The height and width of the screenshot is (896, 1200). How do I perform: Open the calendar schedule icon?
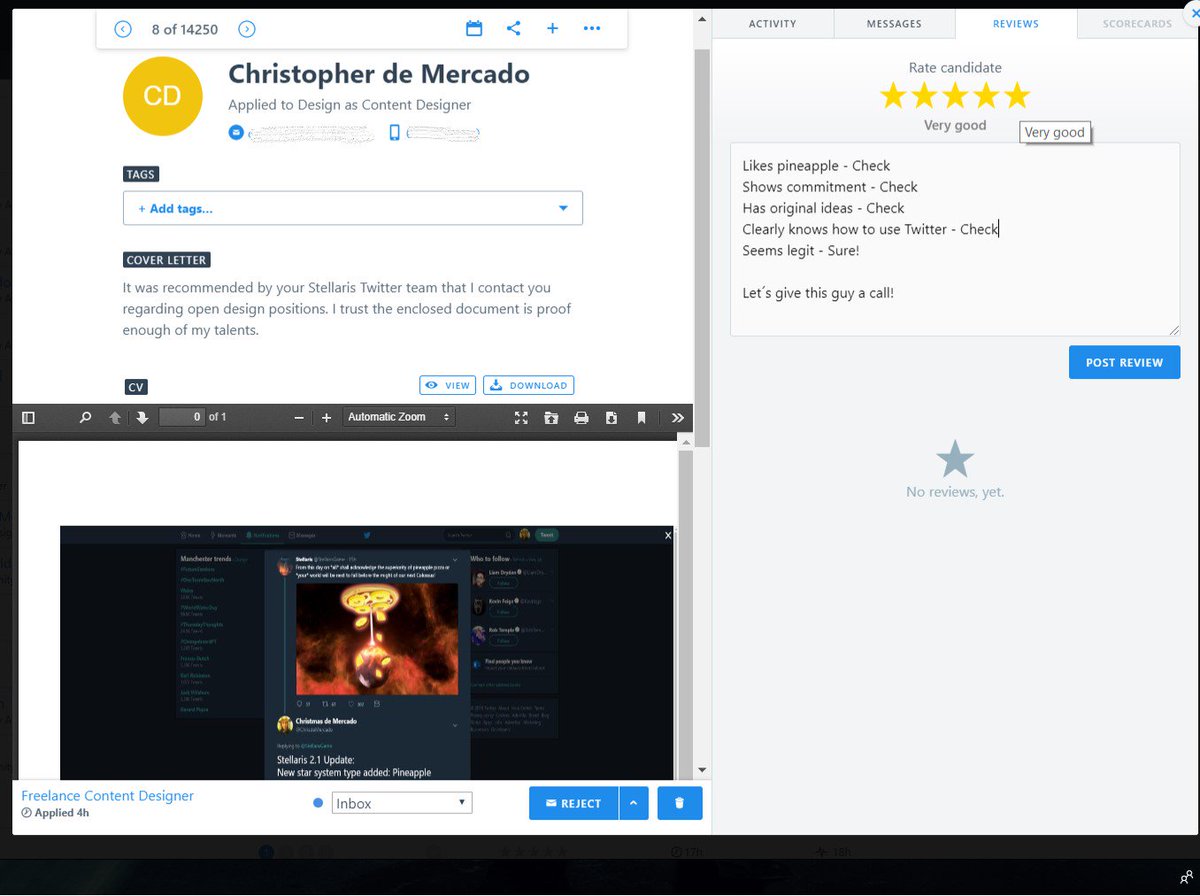click(x=474, y=29)
